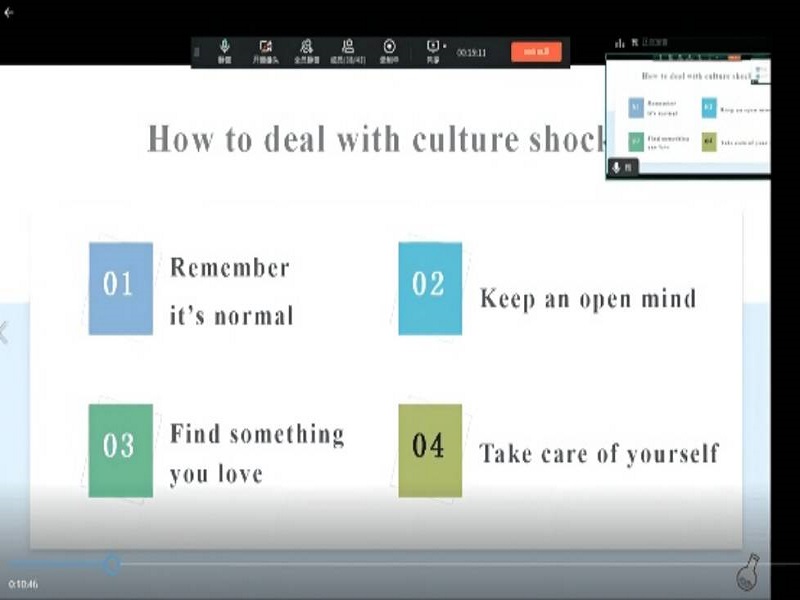Click the drag handle on the toolbar's left

point(197,52)
